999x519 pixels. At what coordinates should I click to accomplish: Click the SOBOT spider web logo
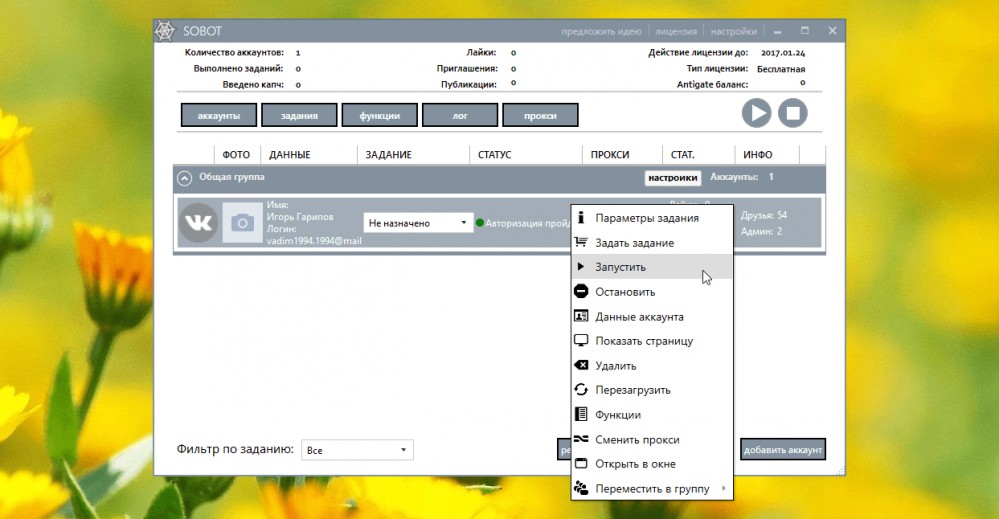tap(165, 31)
